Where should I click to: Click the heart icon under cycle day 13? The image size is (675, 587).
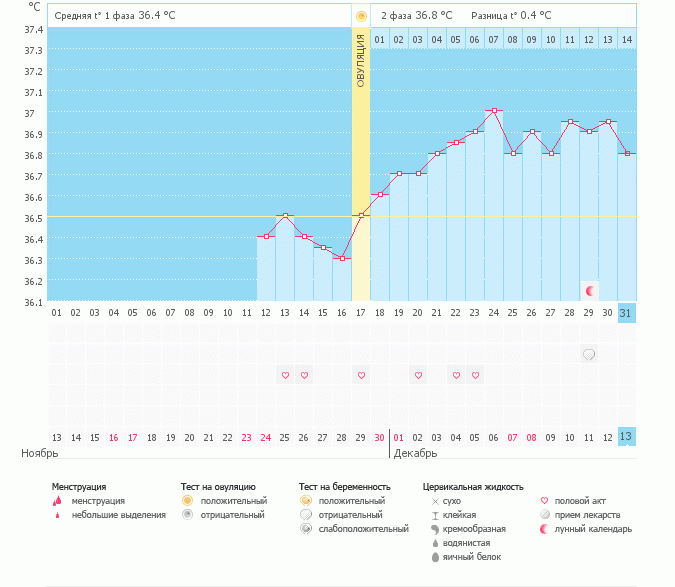click(285, 375)
